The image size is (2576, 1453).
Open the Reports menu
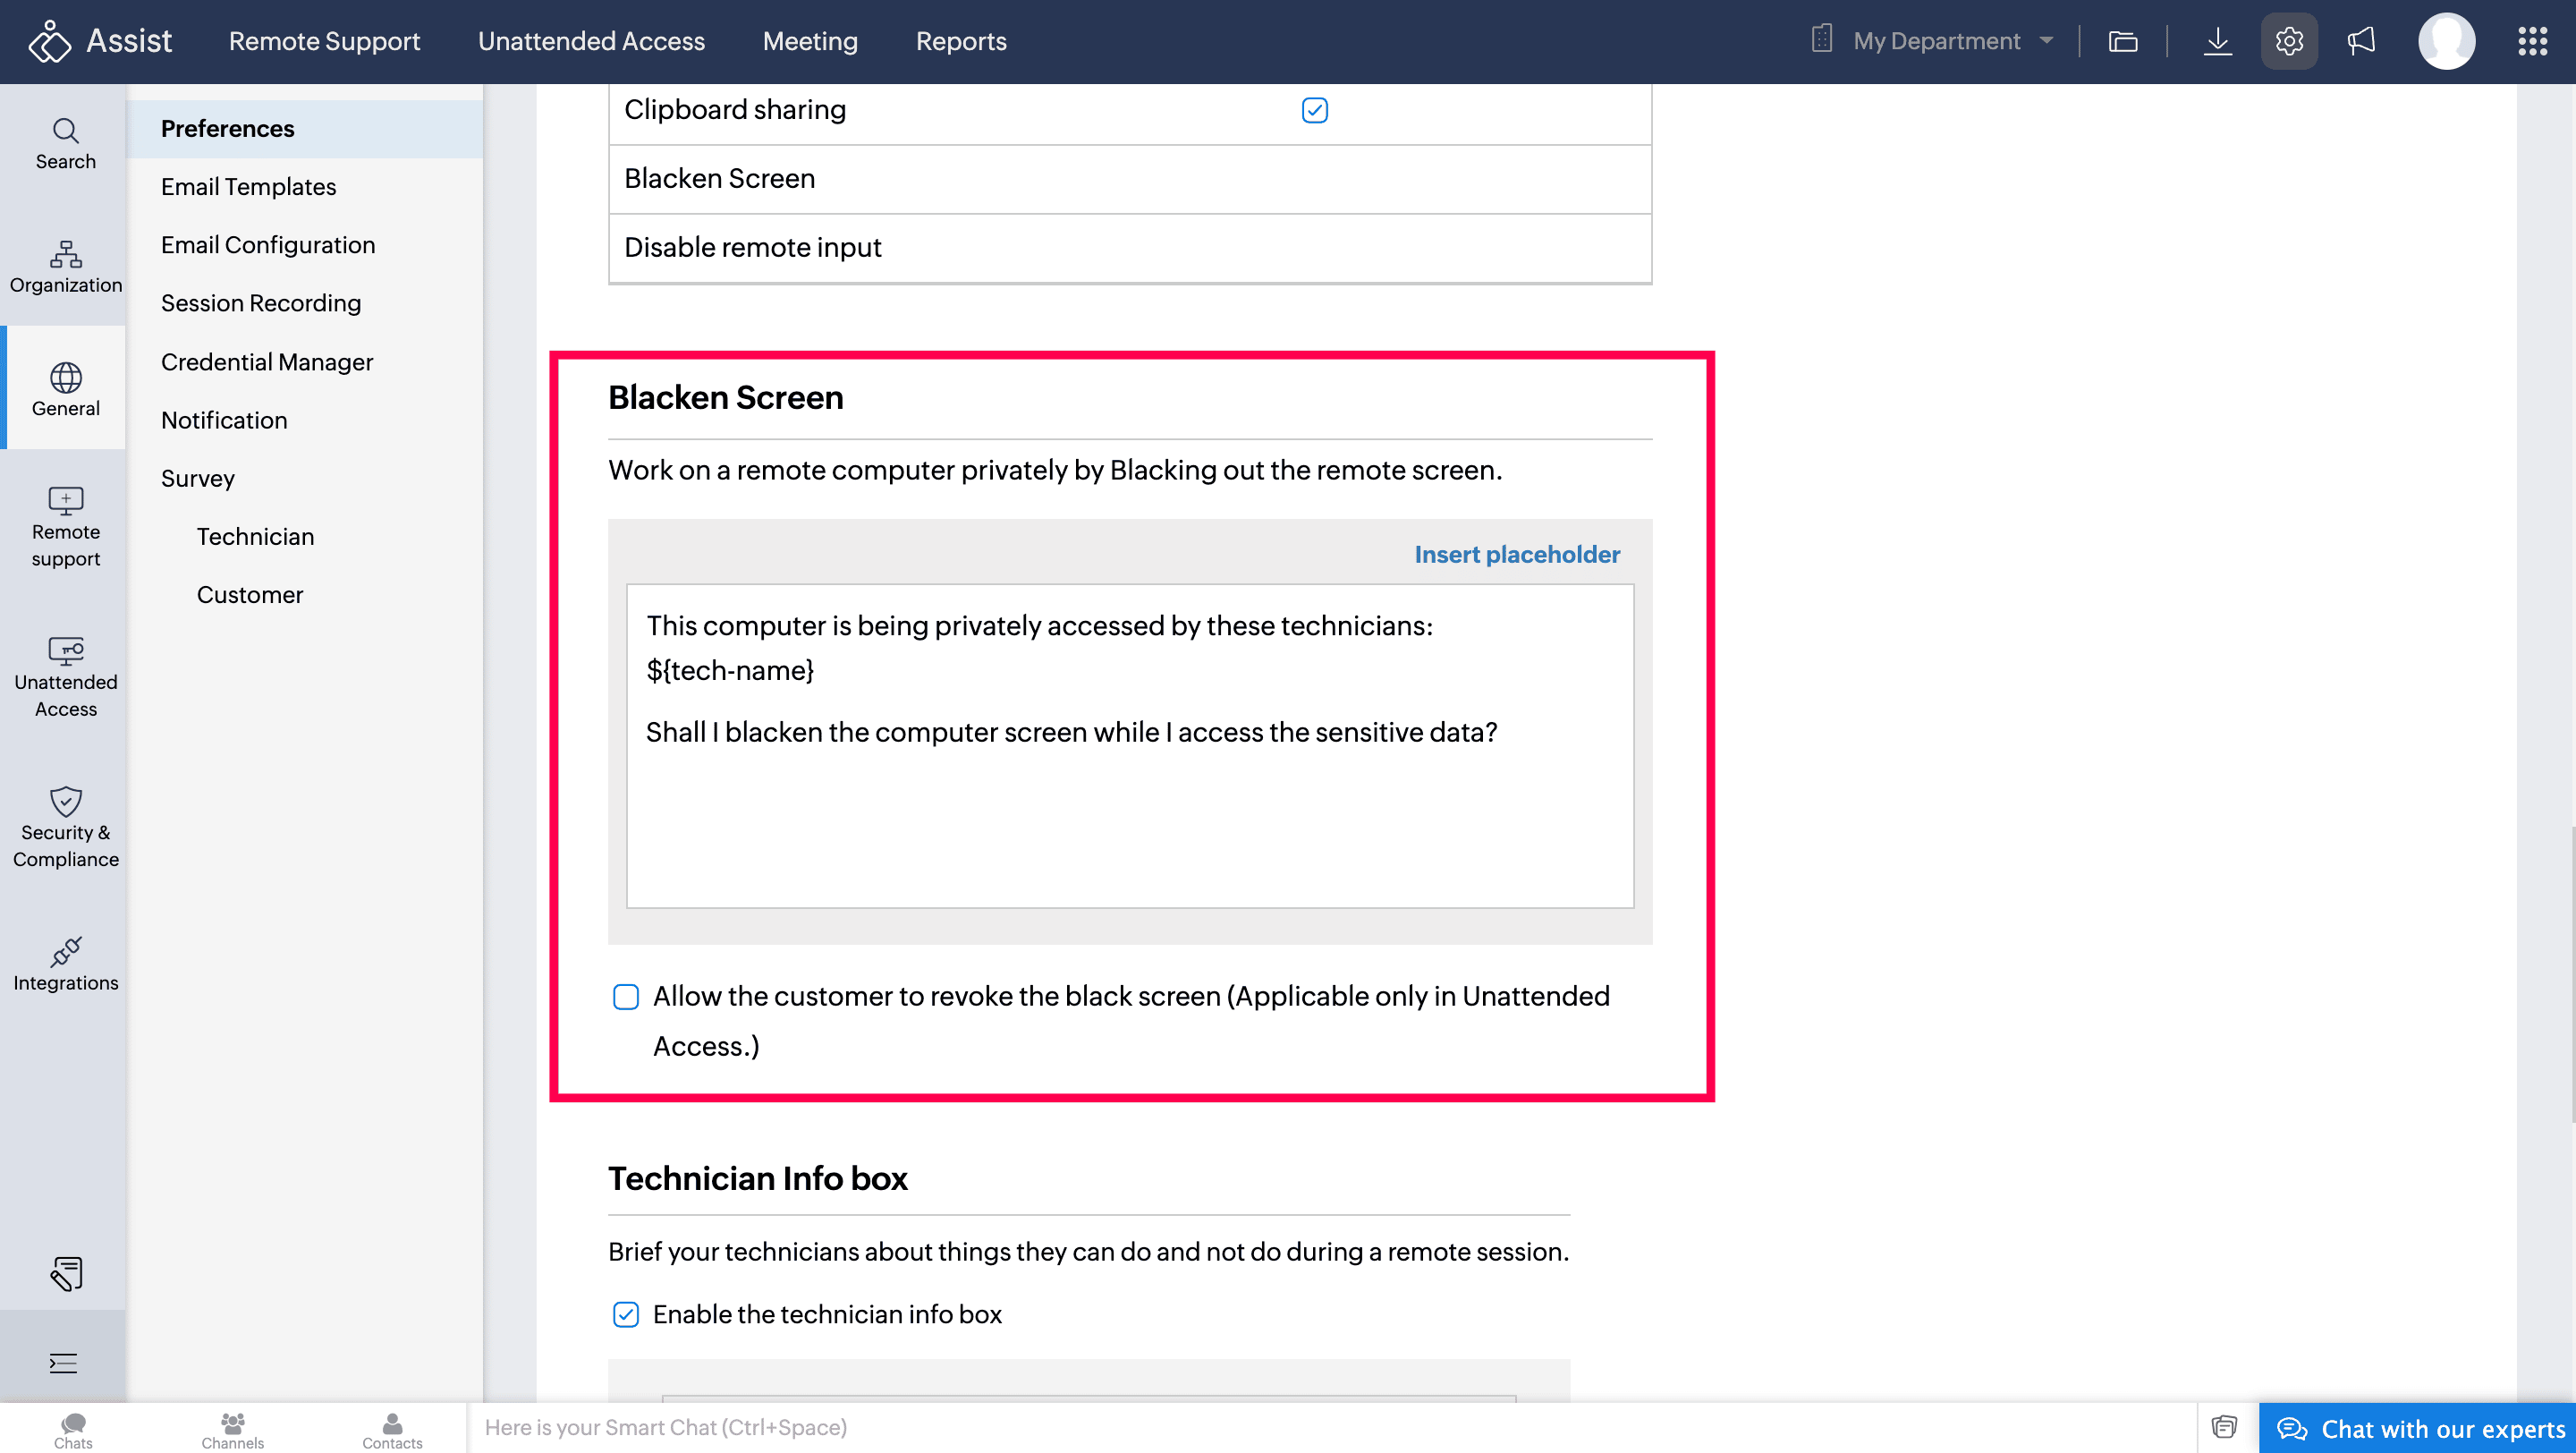coord(960,41)
